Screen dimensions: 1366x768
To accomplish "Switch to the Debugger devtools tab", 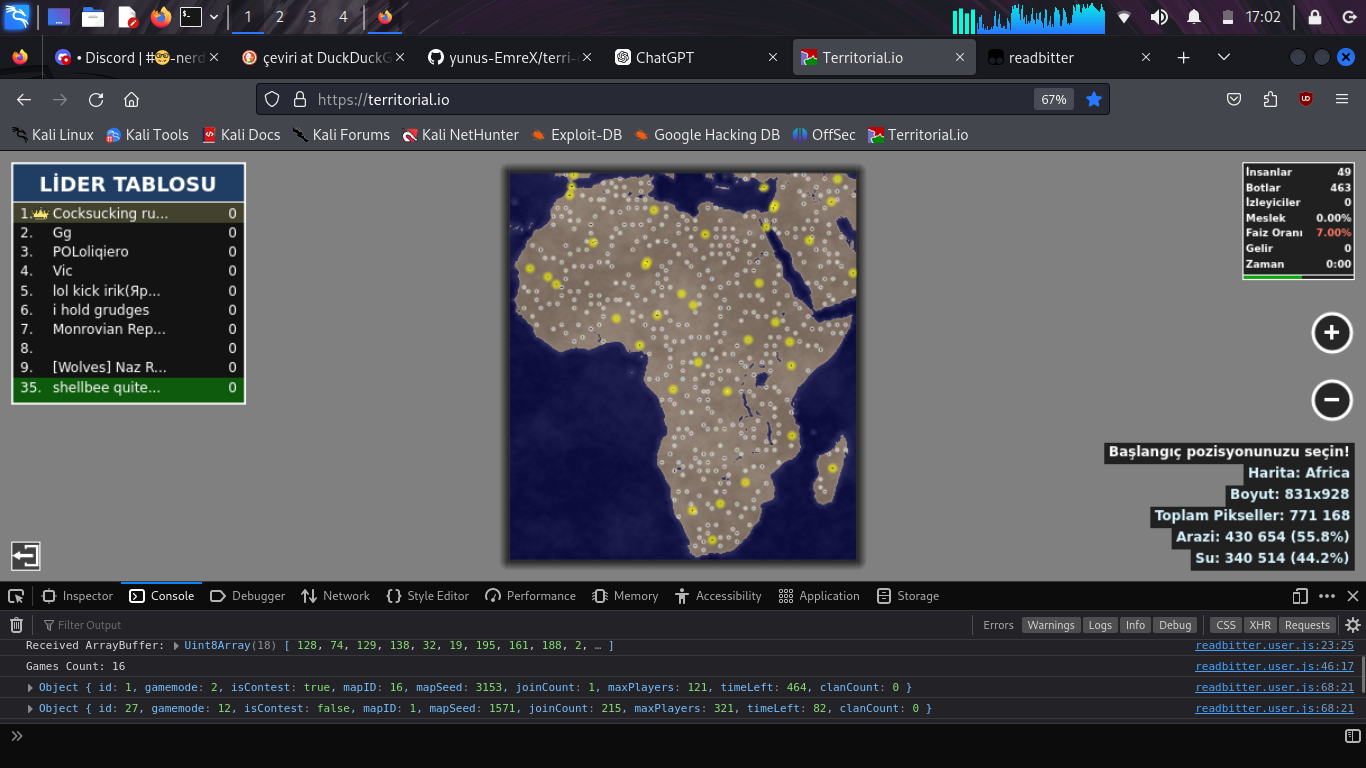I will pyautogui.click(x=248, y=596).
